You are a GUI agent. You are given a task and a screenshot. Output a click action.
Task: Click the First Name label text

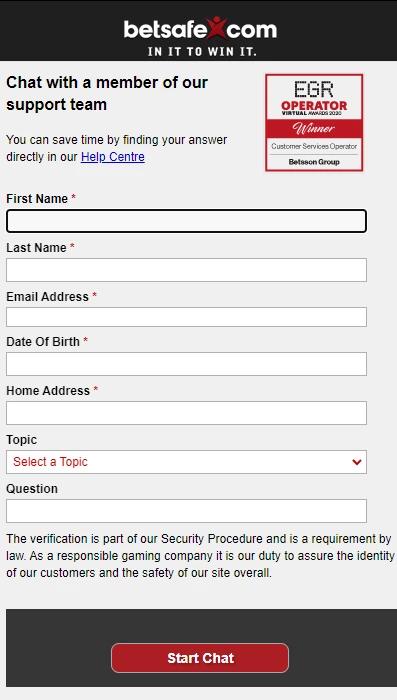click(37, 199)
